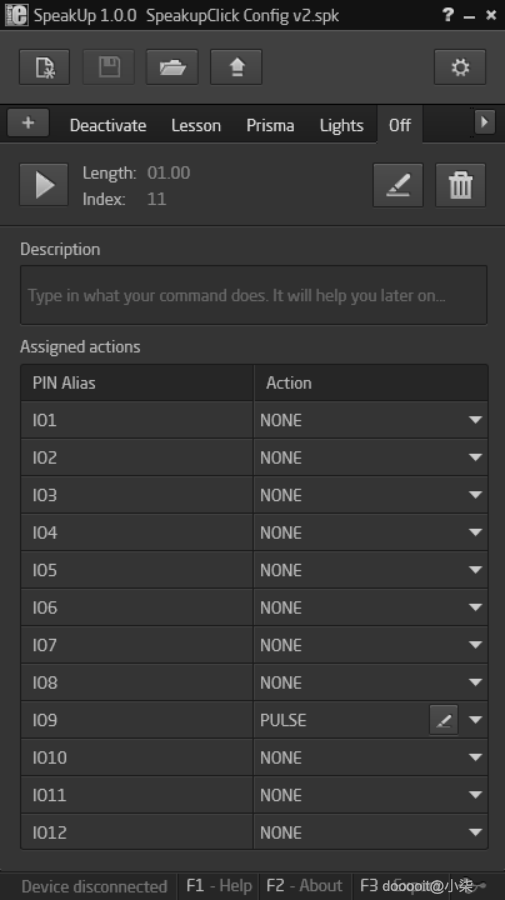Delete the command with the trash icon
Screen dimensions: 505x900
click(x=460, y=185)
